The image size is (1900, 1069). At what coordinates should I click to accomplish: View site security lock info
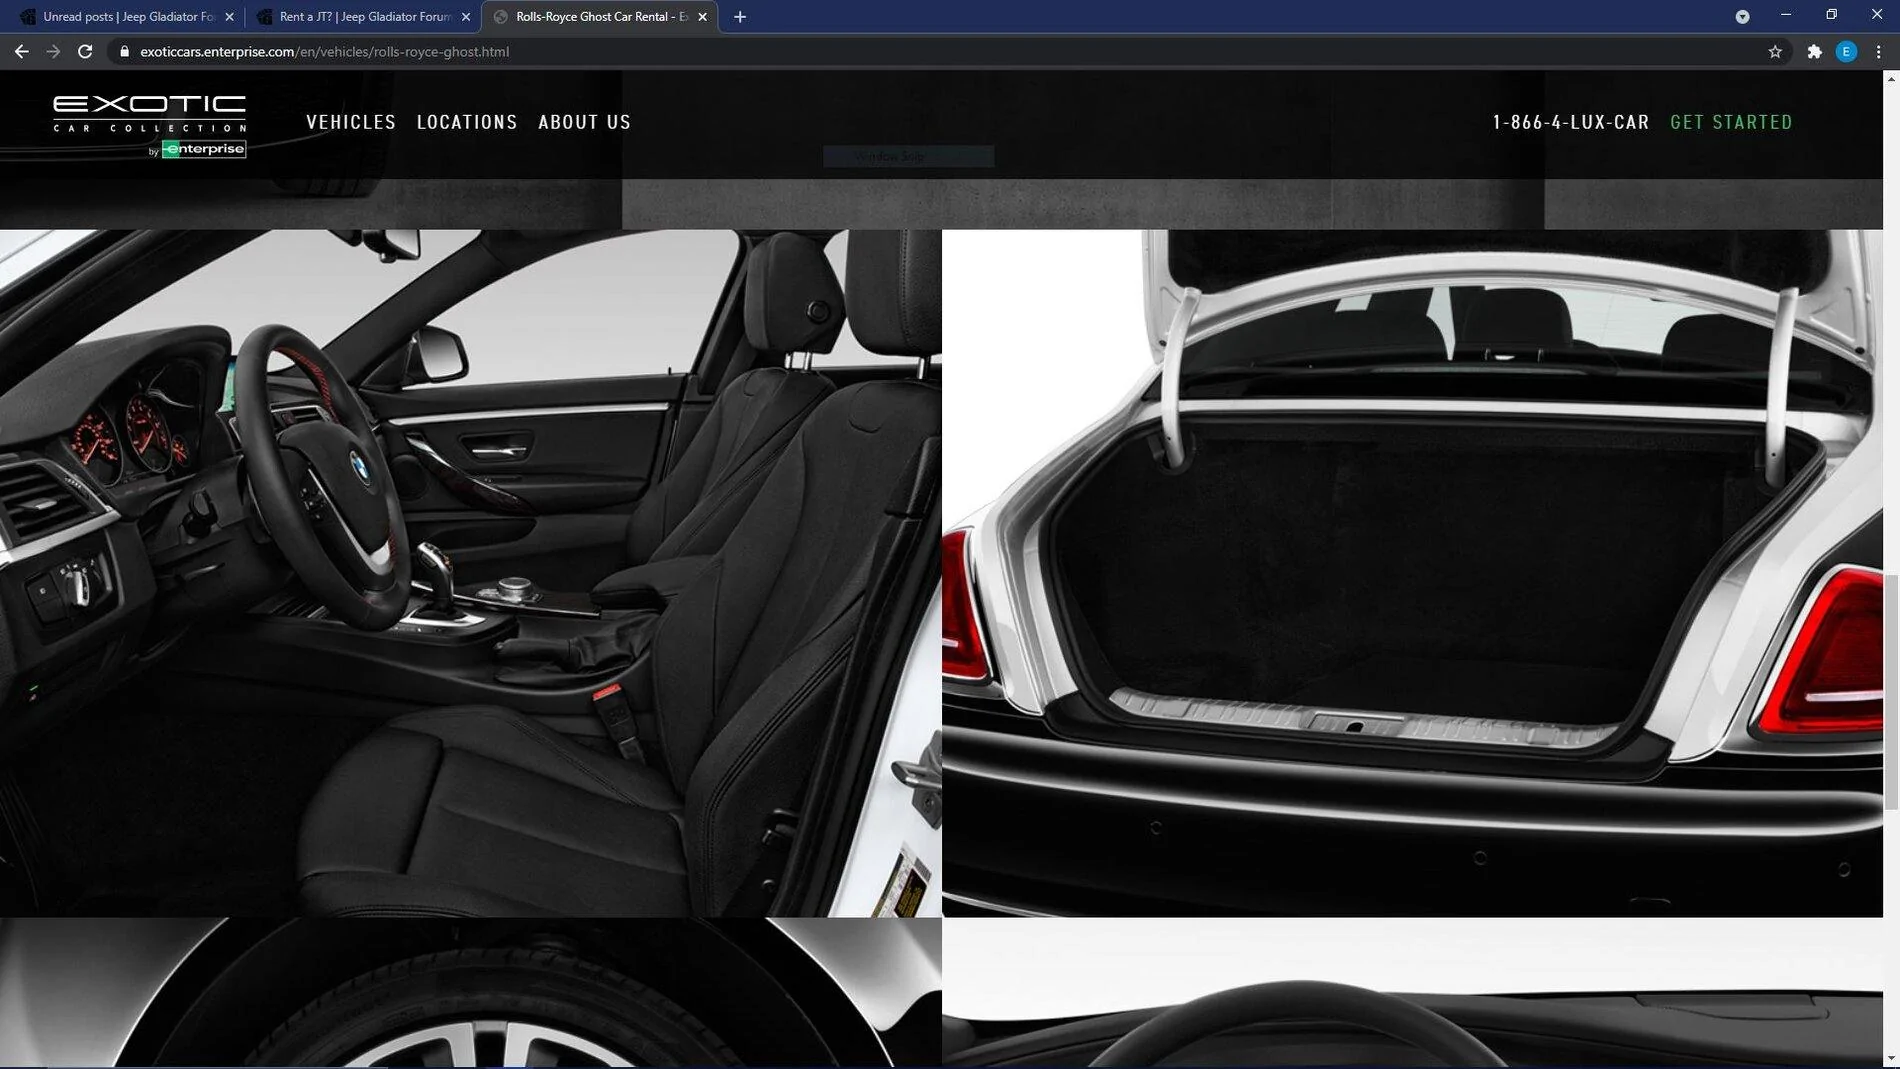click(x=124, y=51)
